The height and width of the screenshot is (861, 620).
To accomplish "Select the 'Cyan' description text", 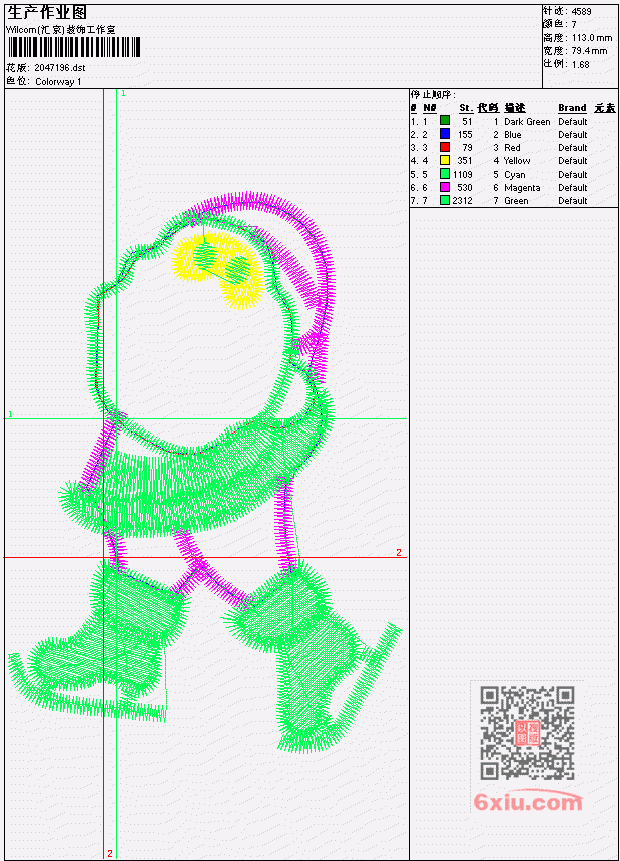I will (515, 175).
